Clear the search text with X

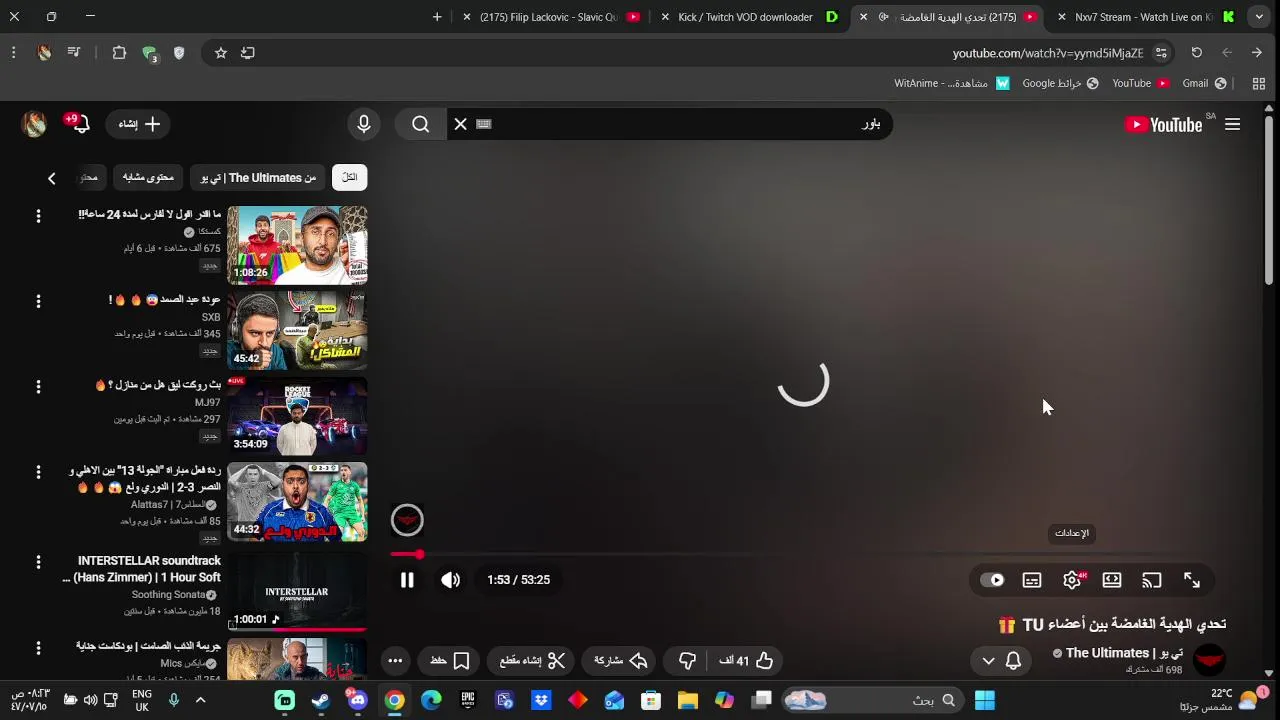point(460,124)
